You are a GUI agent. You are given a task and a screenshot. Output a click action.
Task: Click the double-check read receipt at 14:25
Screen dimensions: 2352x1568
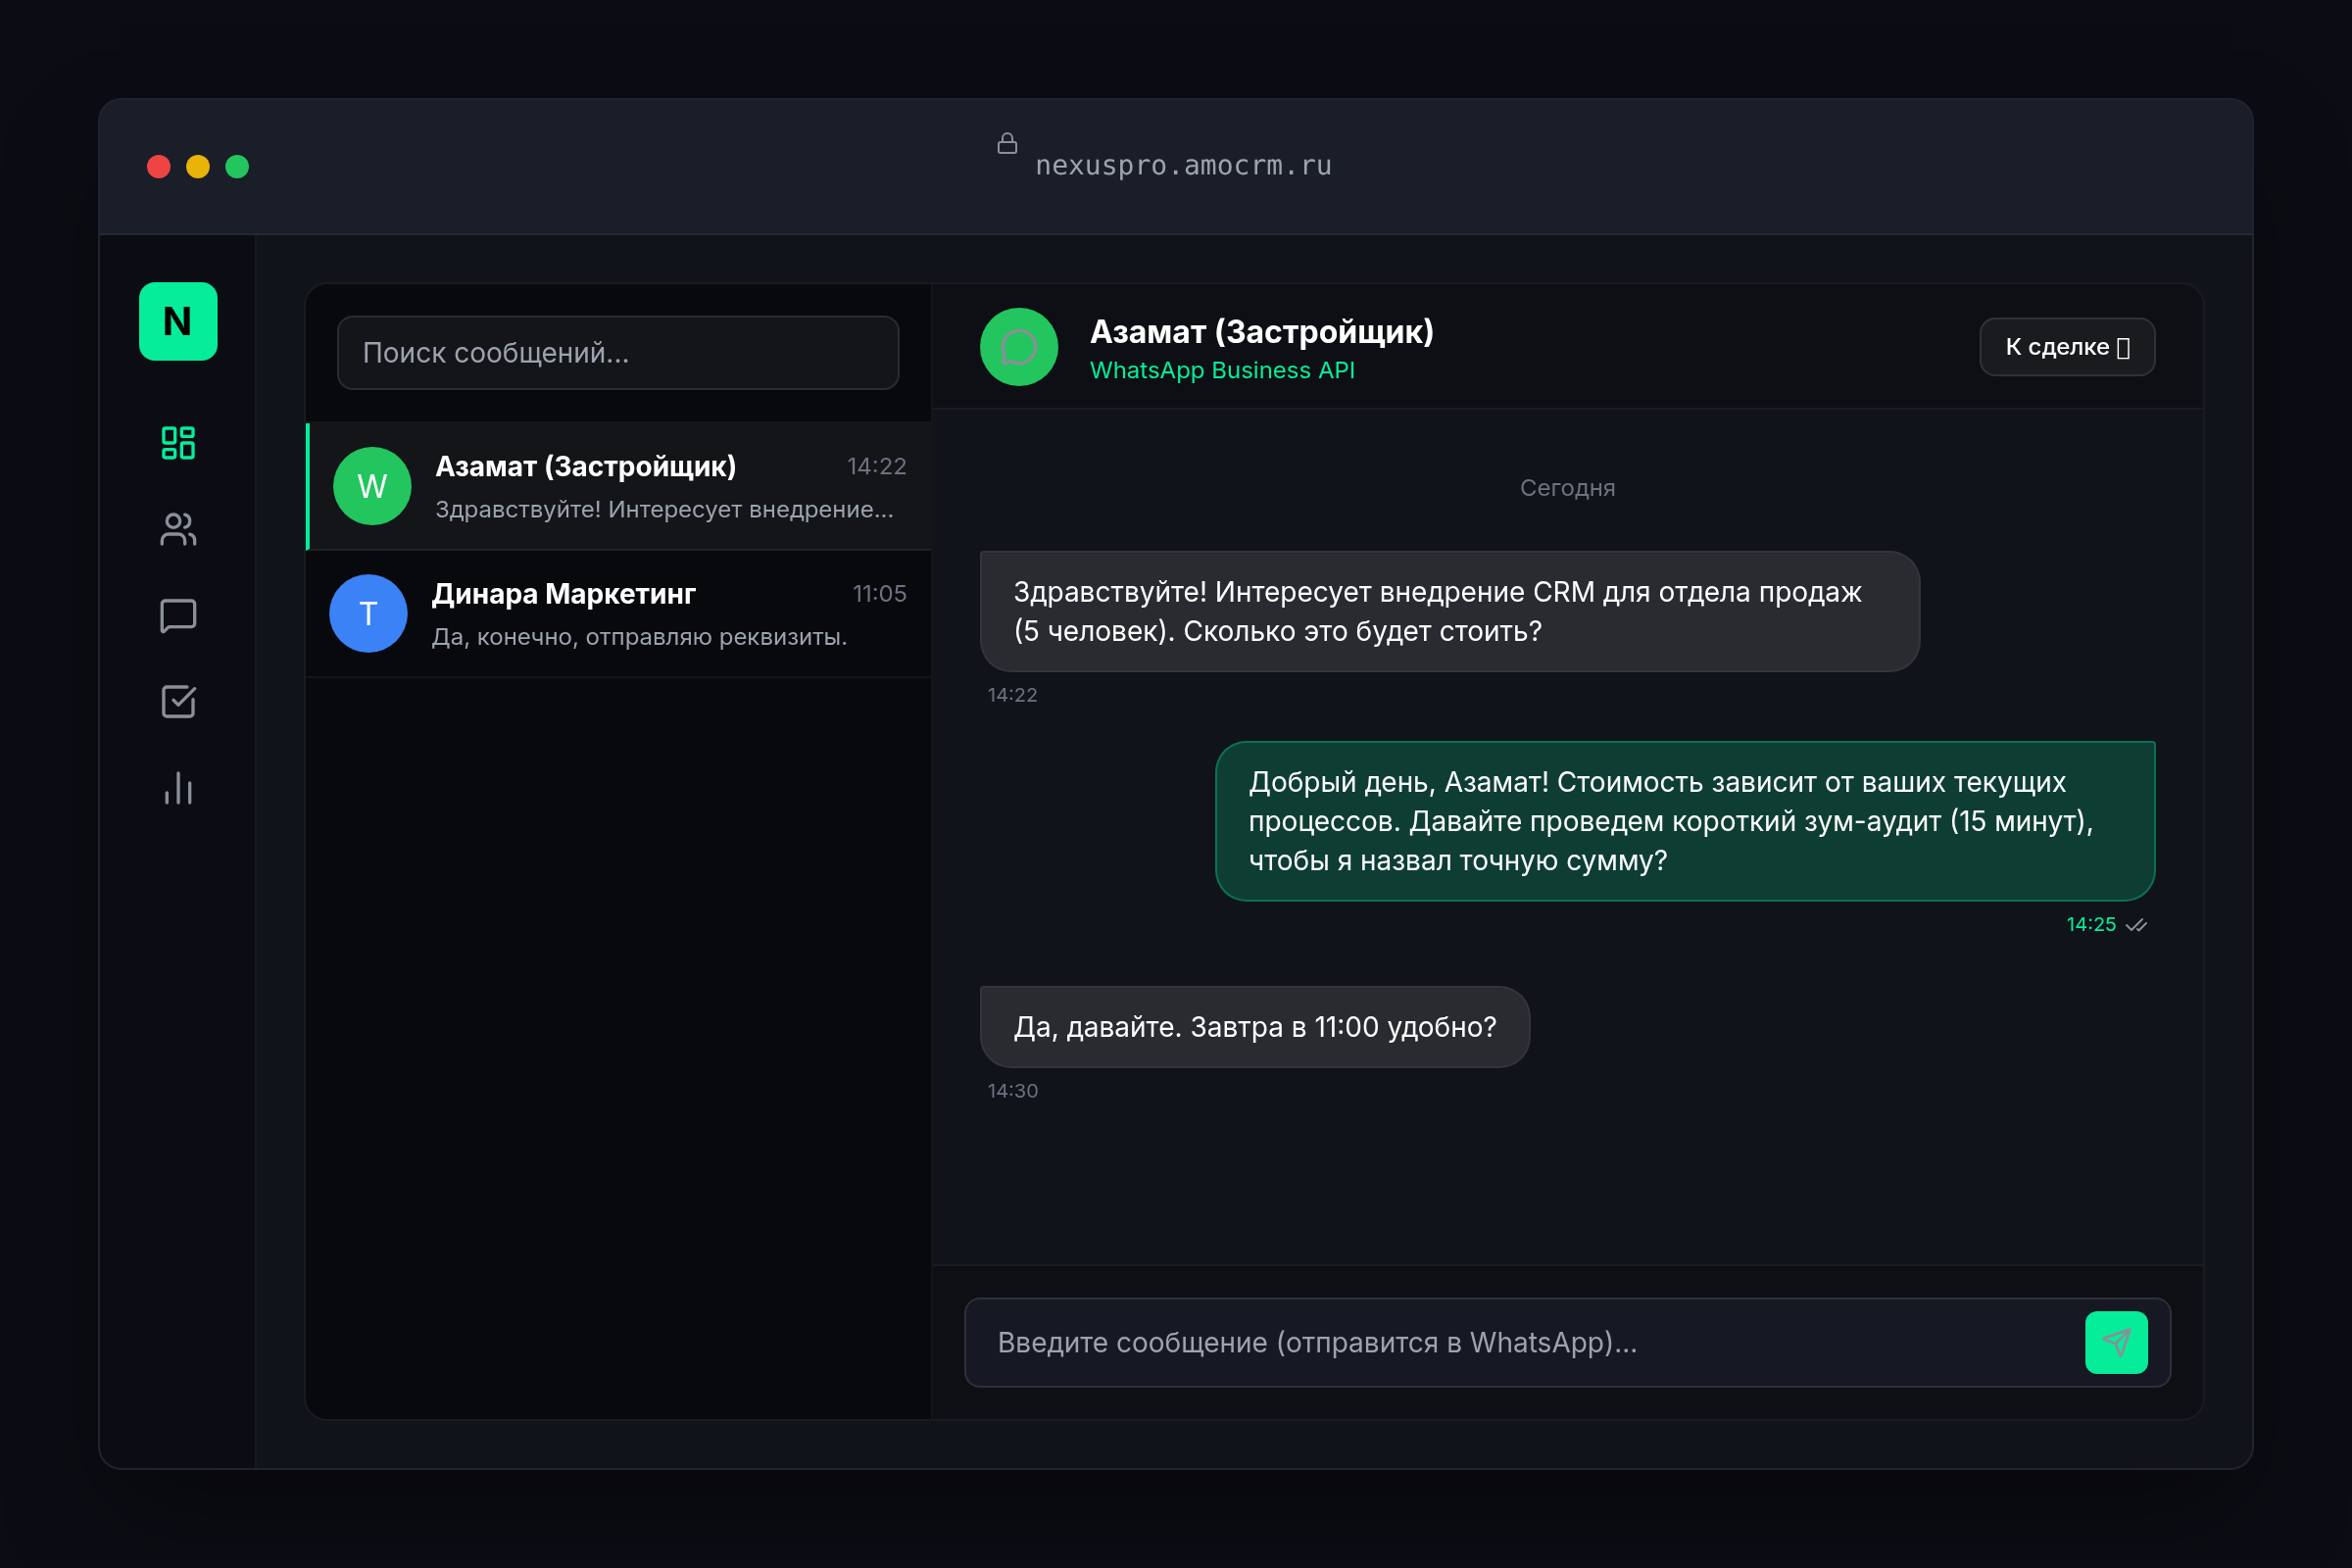coord(2136,925)
